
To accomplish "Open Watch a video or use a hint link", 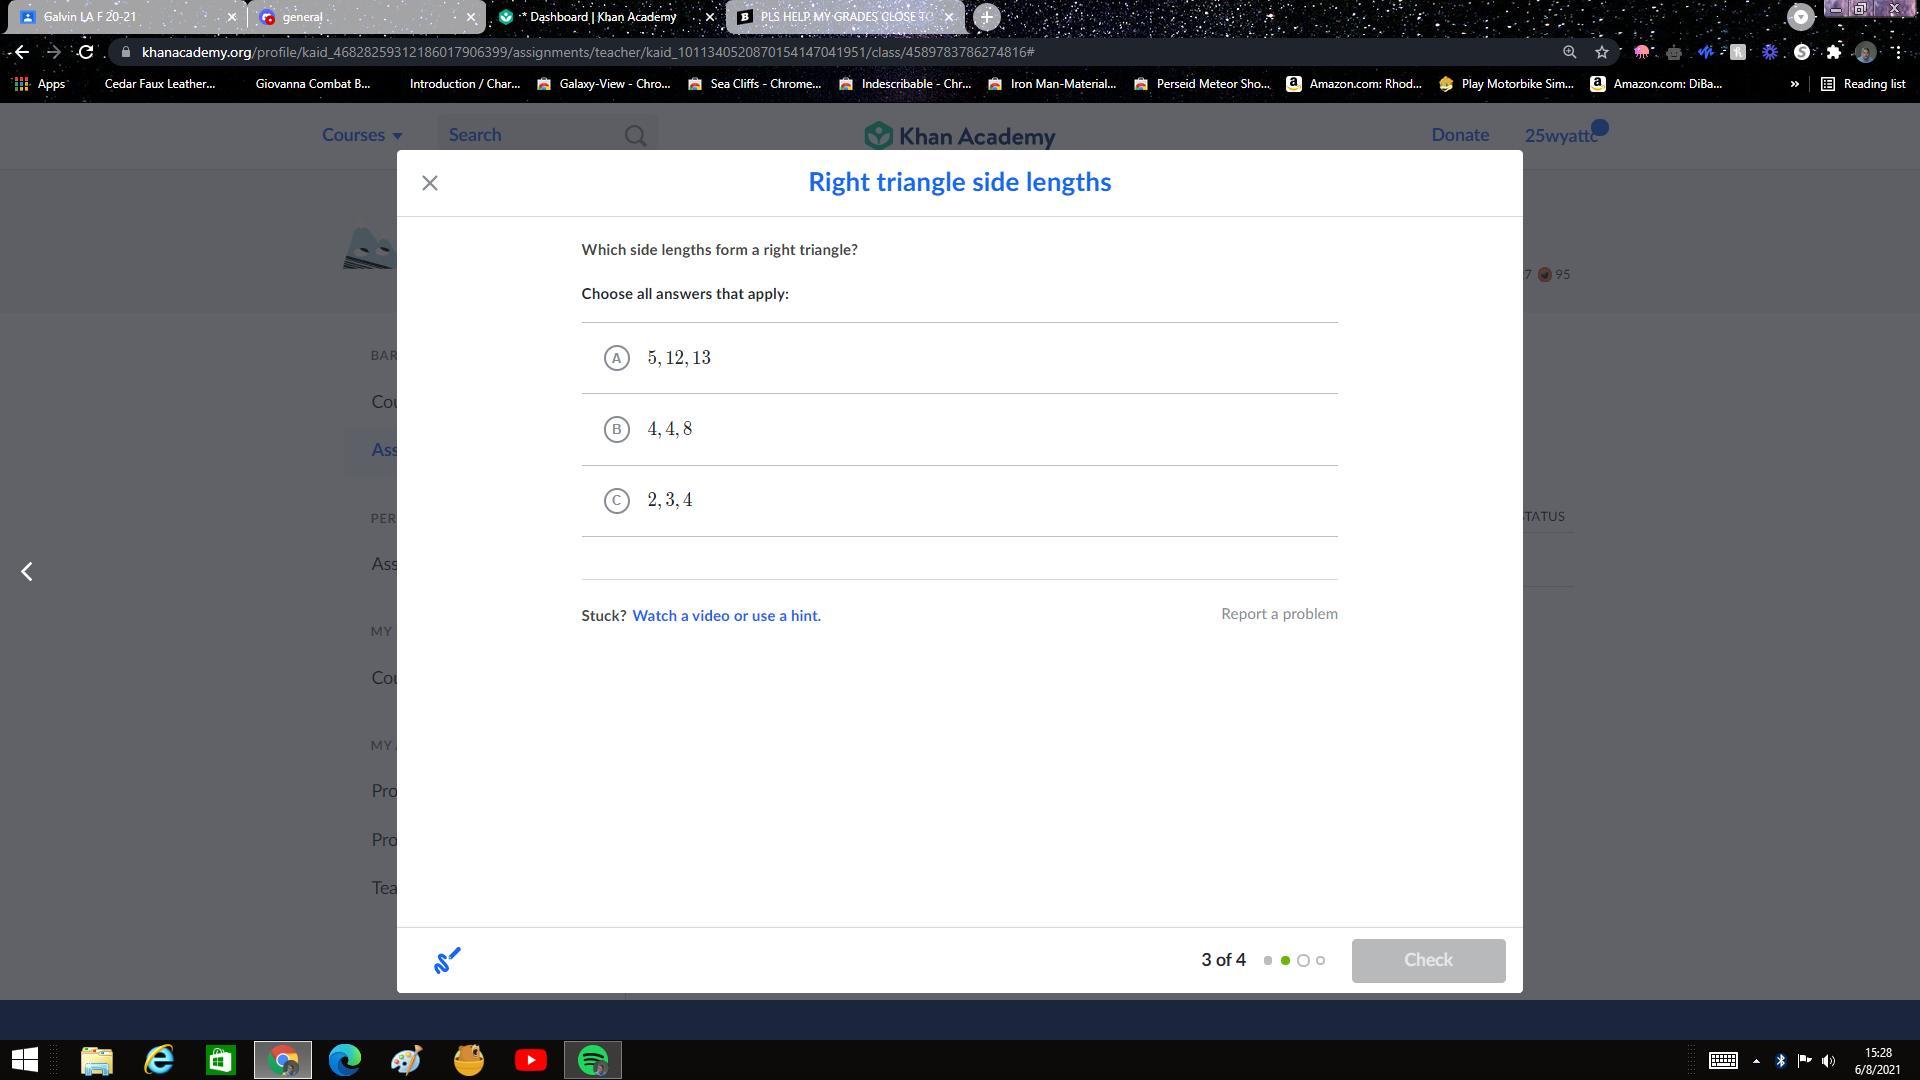I will pos(726,616).
